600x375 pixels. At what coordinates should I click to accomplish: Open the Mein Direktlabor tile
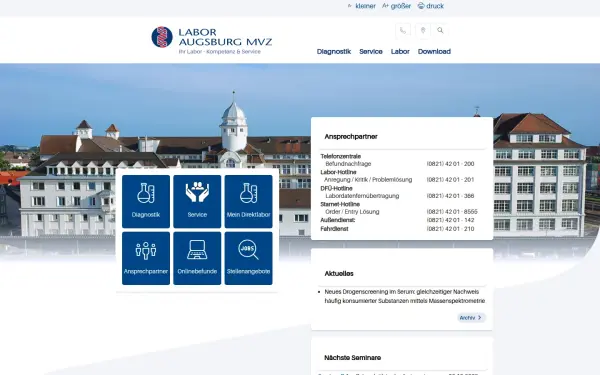249,201
